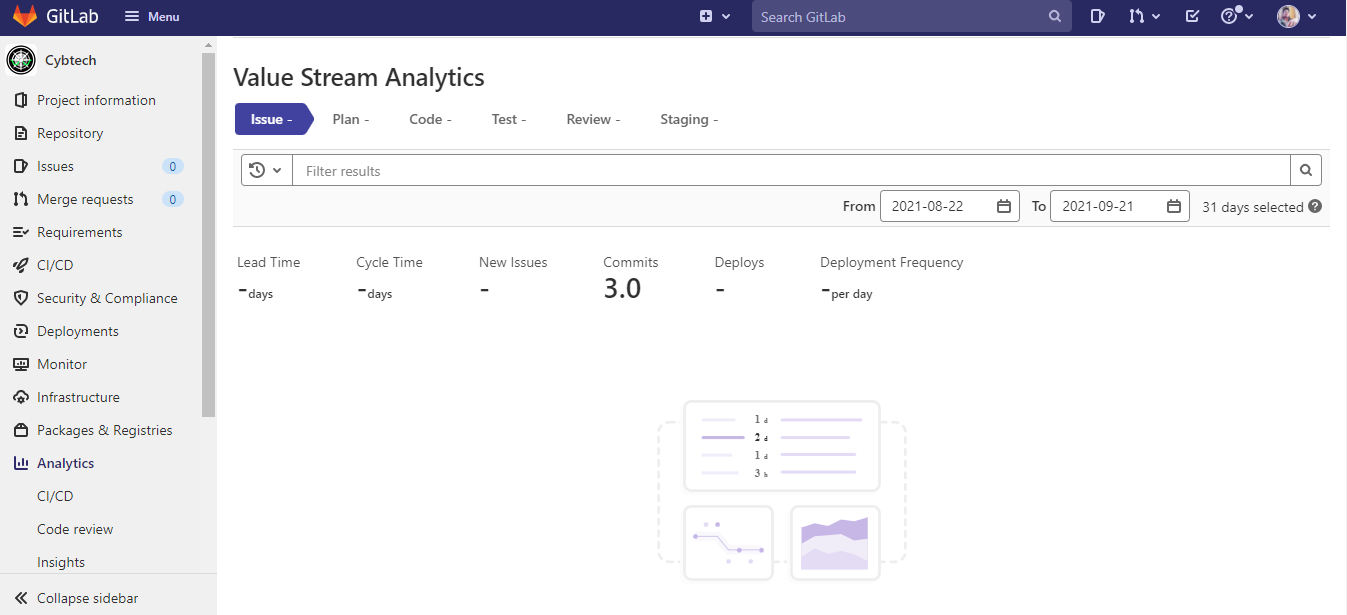Image resolution: width=1347 pixels, height=615 pixels.
Task: Open CI/CD under Analytics
Action: (x=55, y=496)
